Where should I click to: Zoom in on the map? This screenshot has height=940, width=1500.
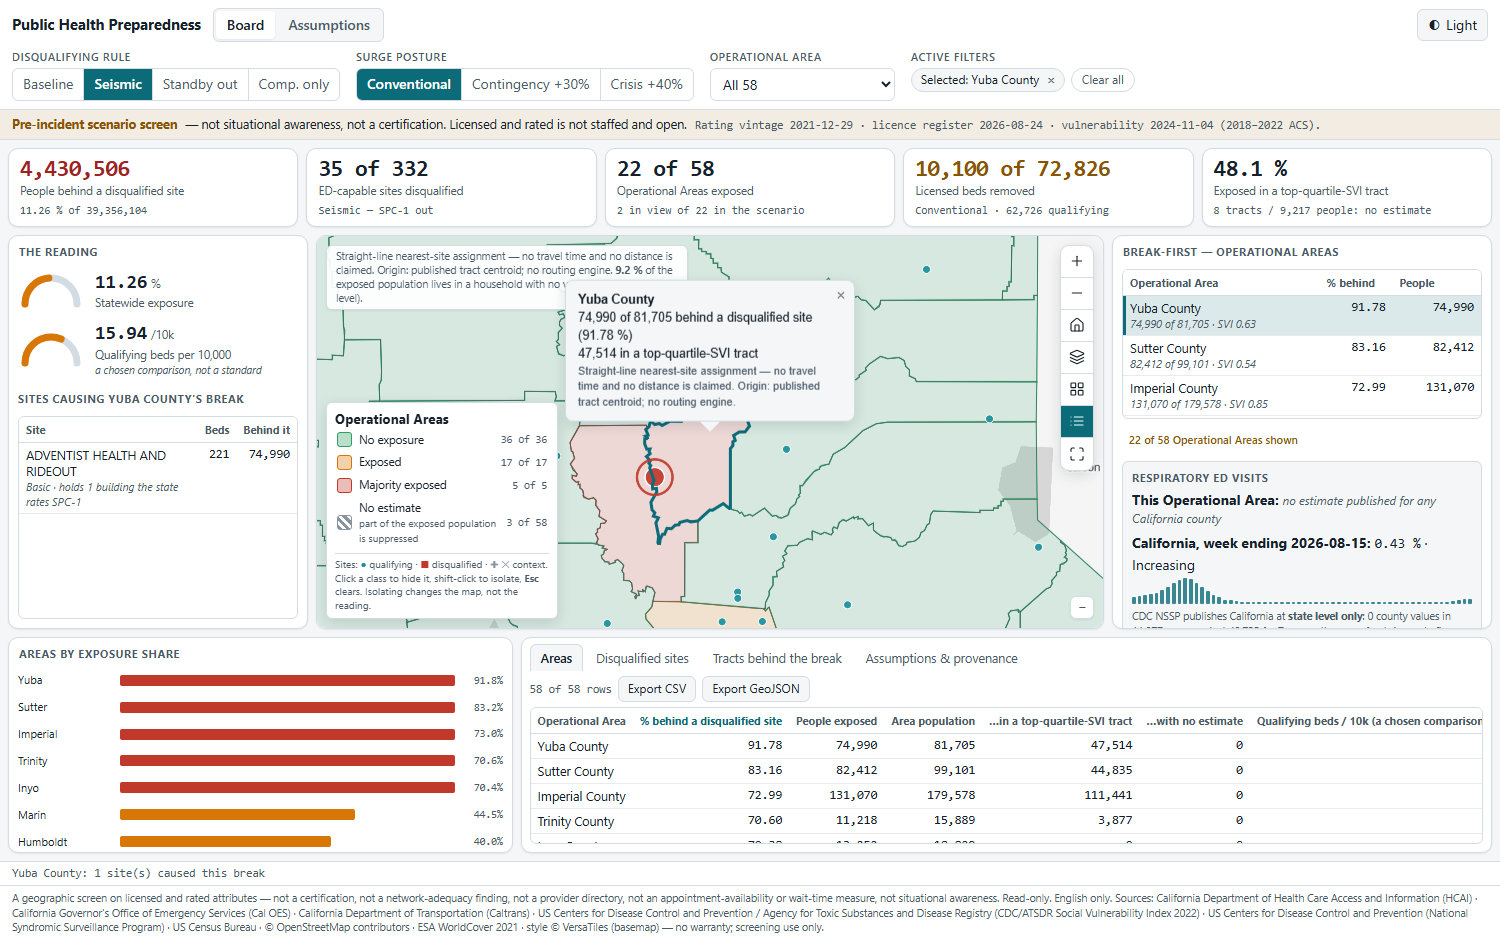click(1077, 261)
